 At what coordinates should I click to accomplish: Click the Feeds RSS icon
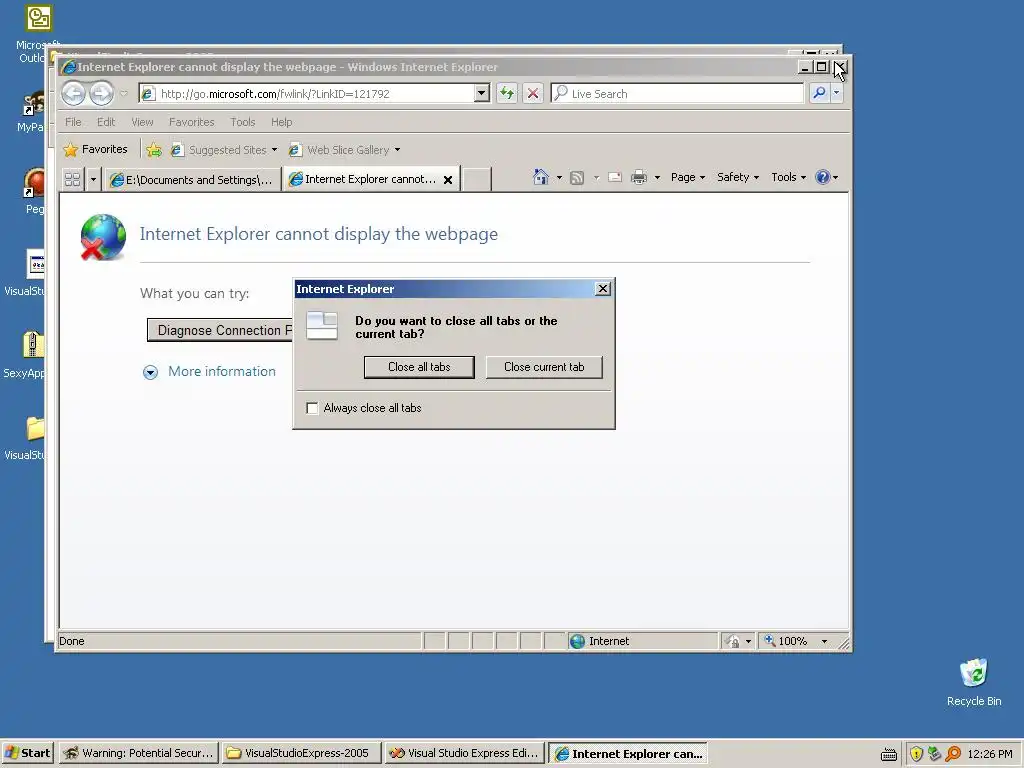tap(577, 178)
